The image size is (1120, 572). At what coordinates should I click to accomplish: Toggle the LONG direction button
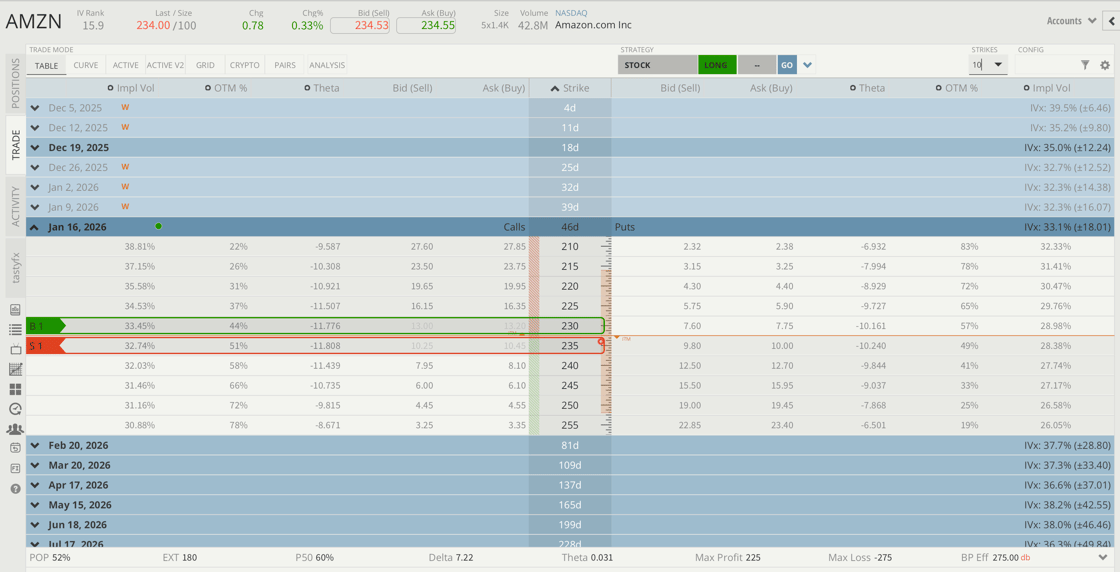[715, 65]
